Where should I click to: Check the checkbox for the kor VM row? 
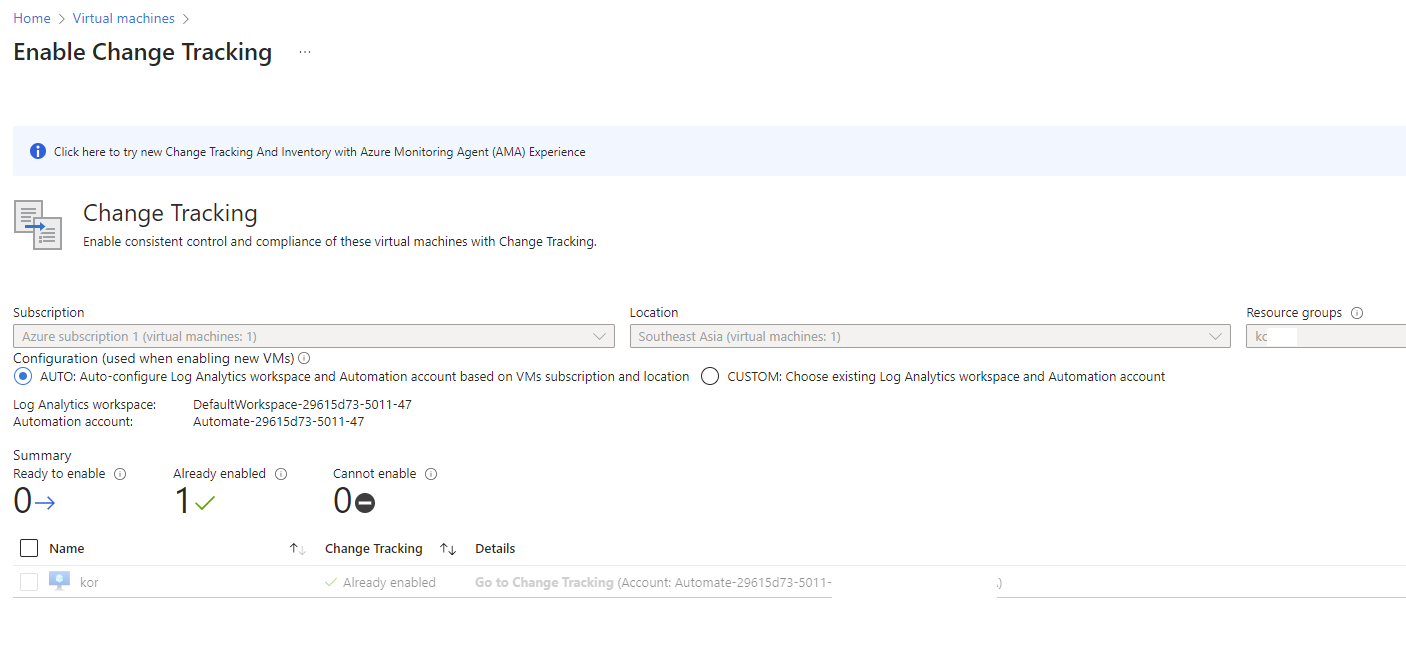coord(28,581)
